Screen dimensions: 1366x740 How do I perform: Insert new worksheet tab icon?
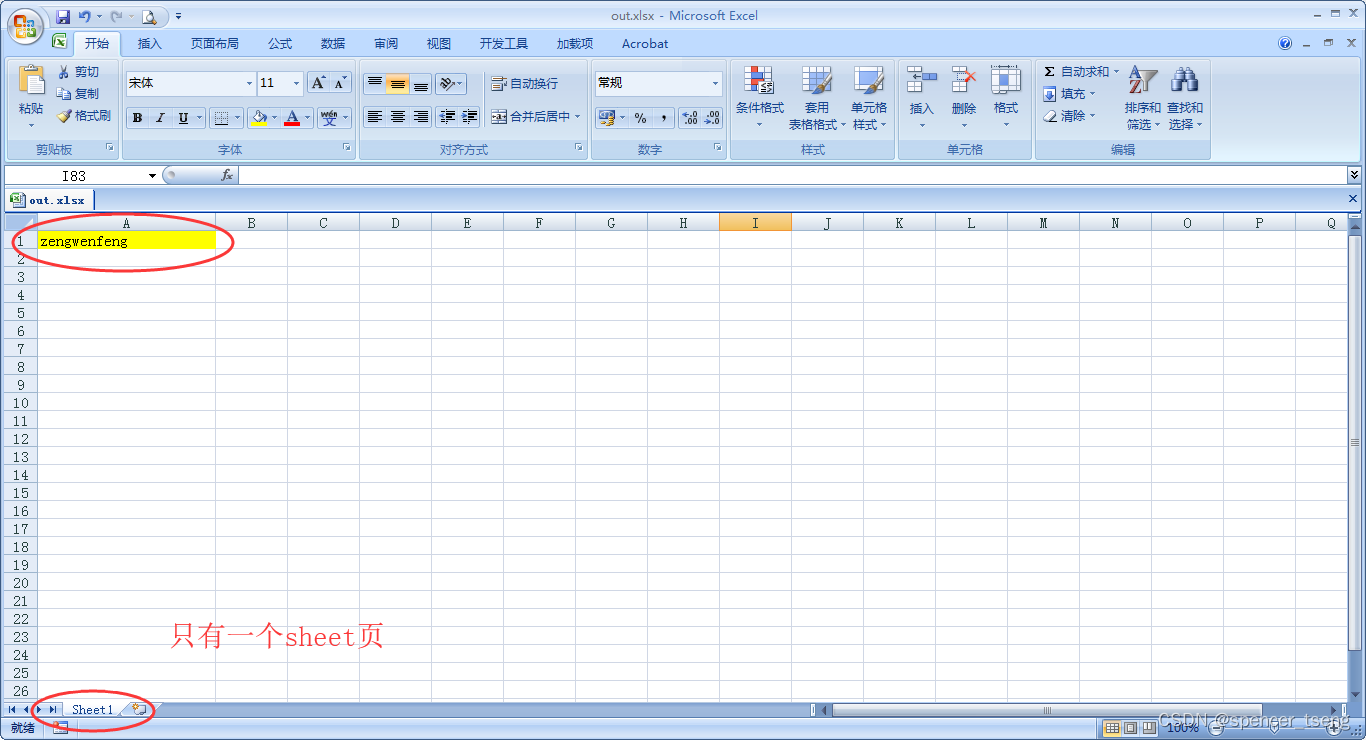click(139, 709)
